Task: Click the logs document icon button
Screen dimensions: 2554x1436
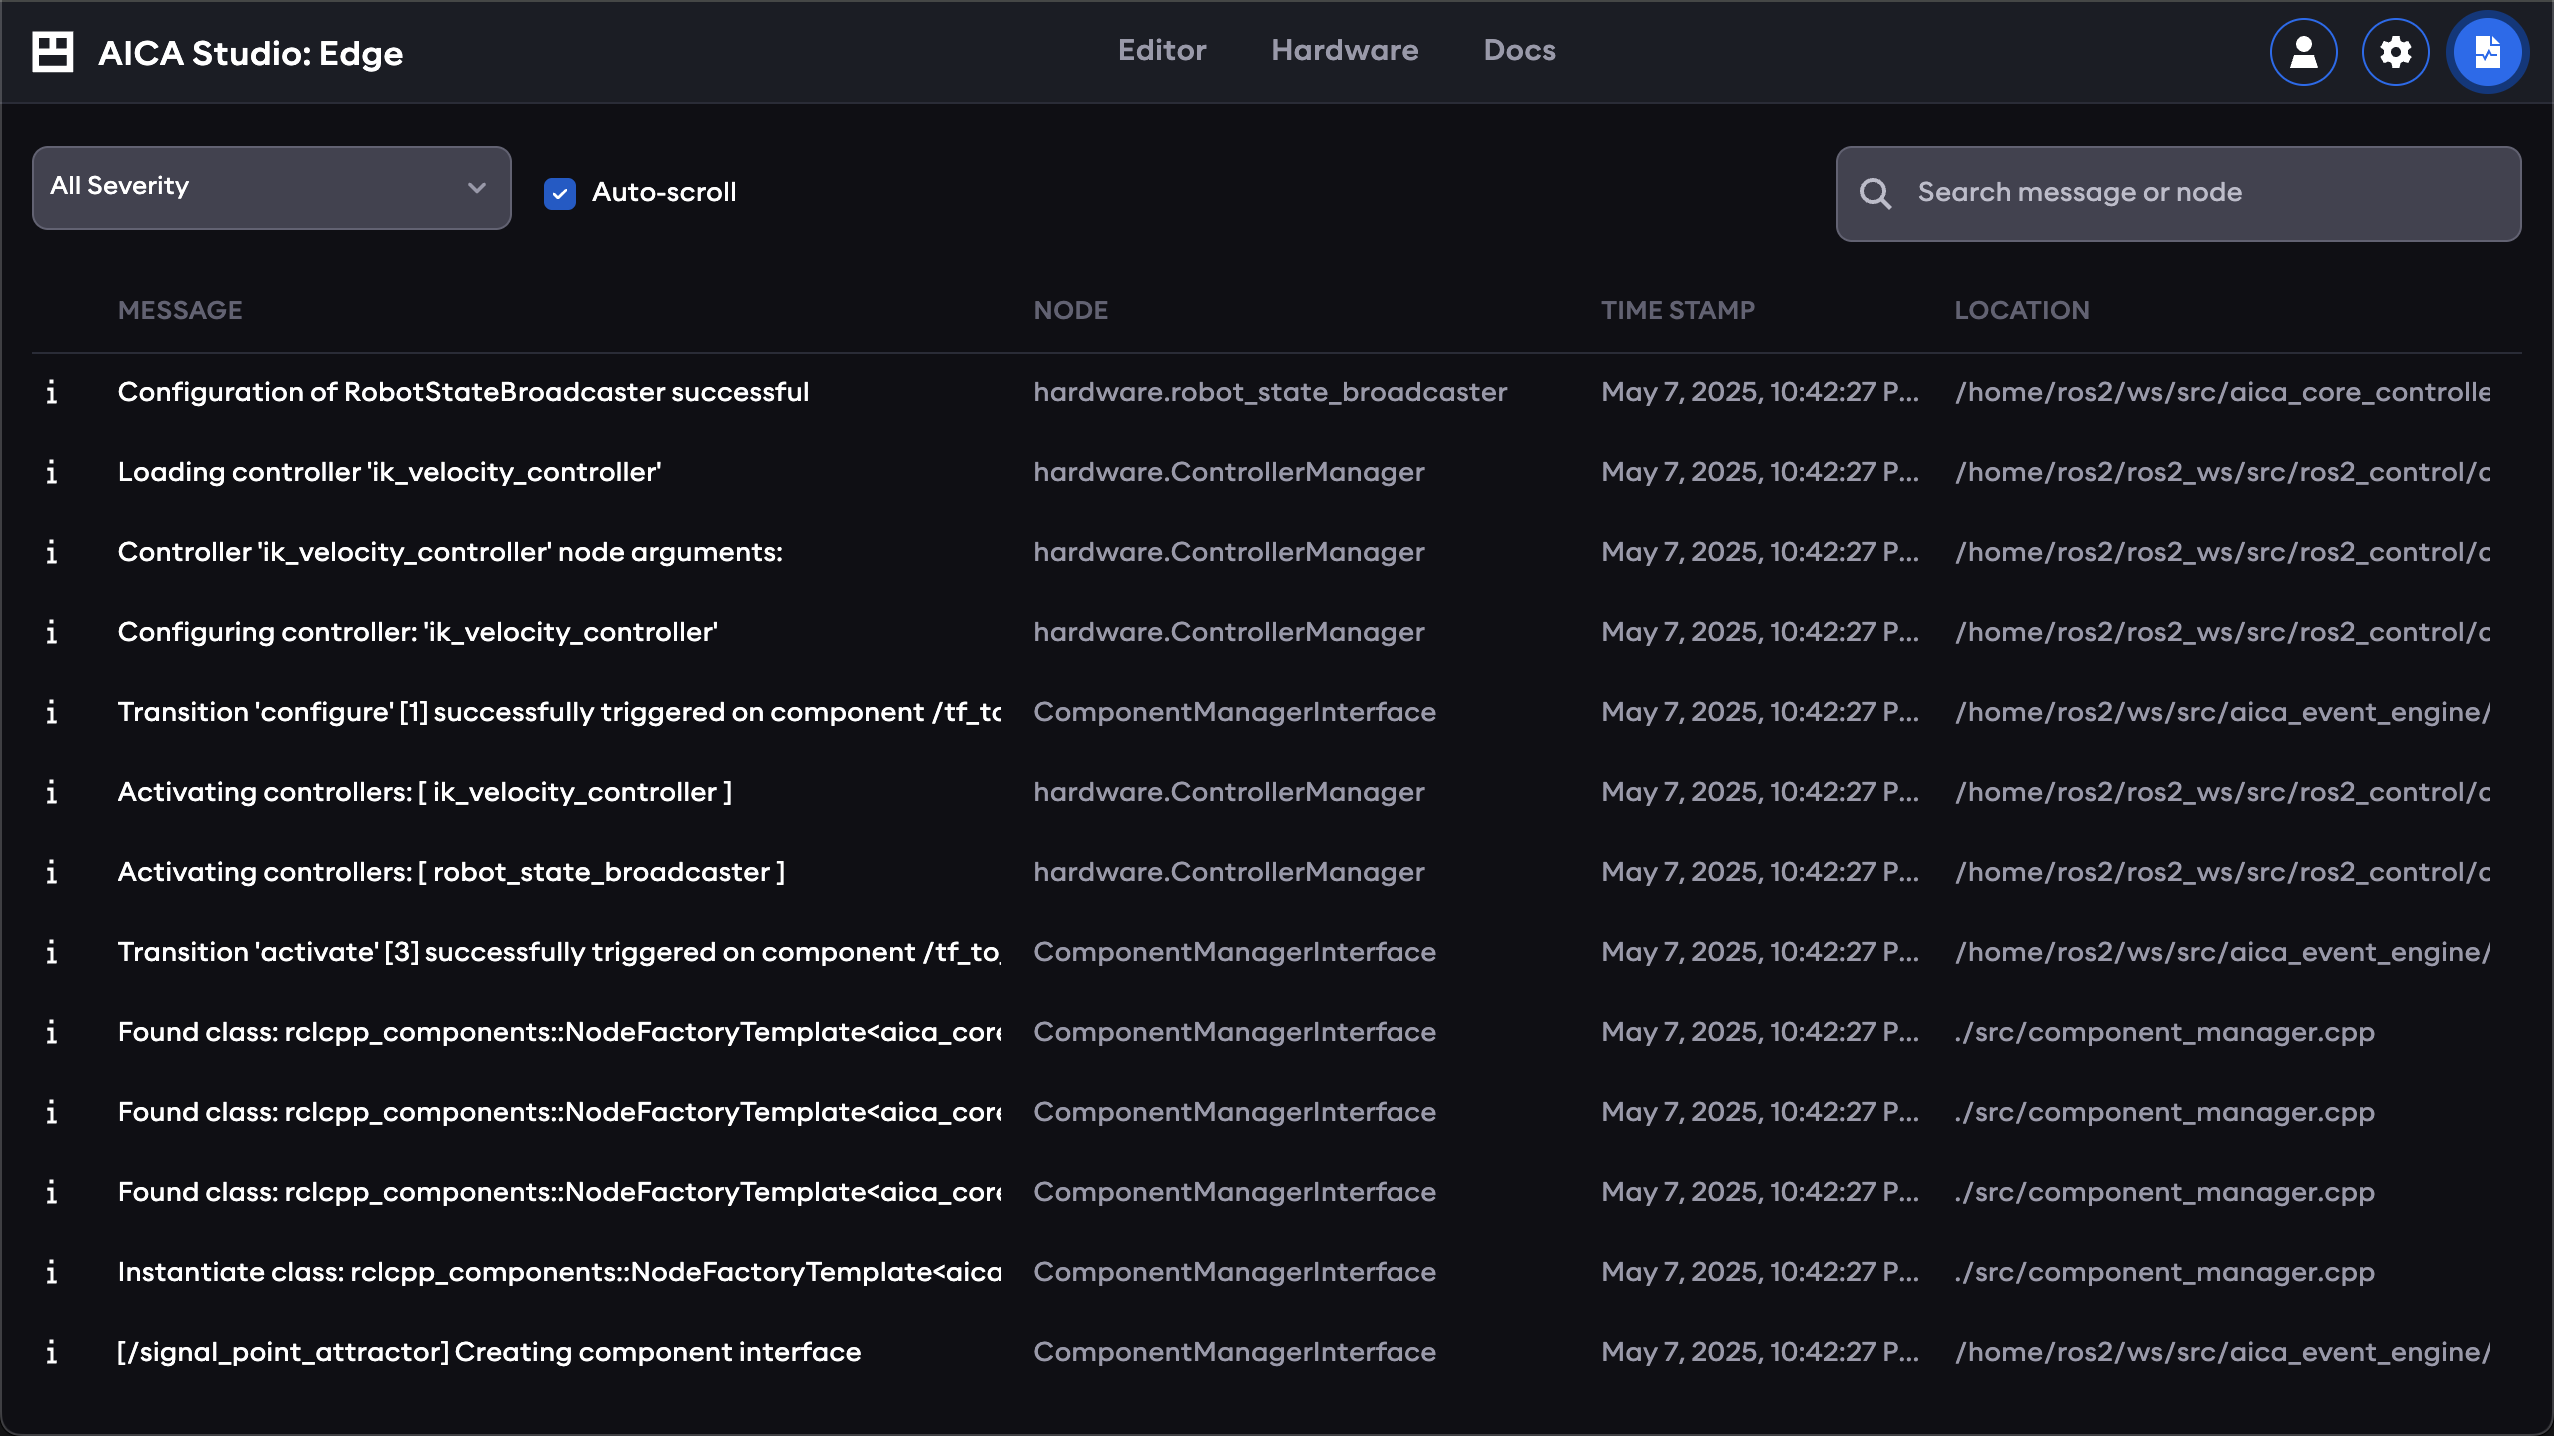Action: click(2487, 52)
